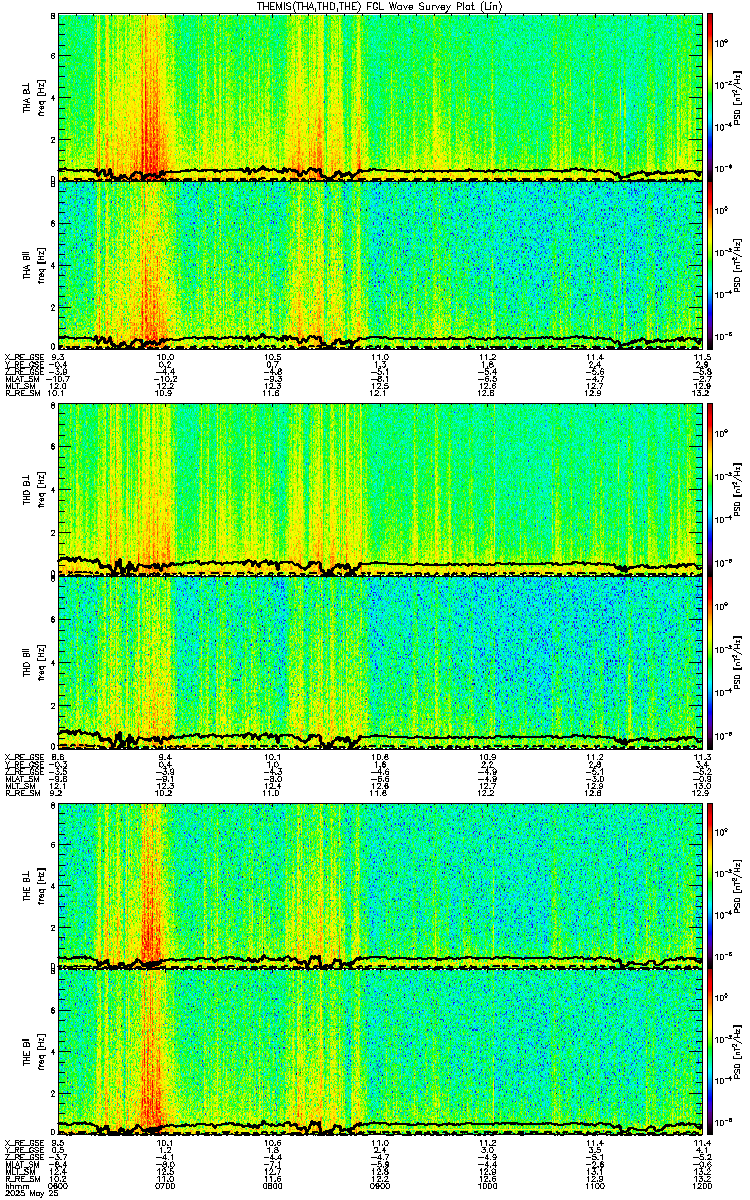This screenshot has height=1200, width=750.
Task: Click the 'THA Bll freq [Hz]' axis label
Action: 33,265
